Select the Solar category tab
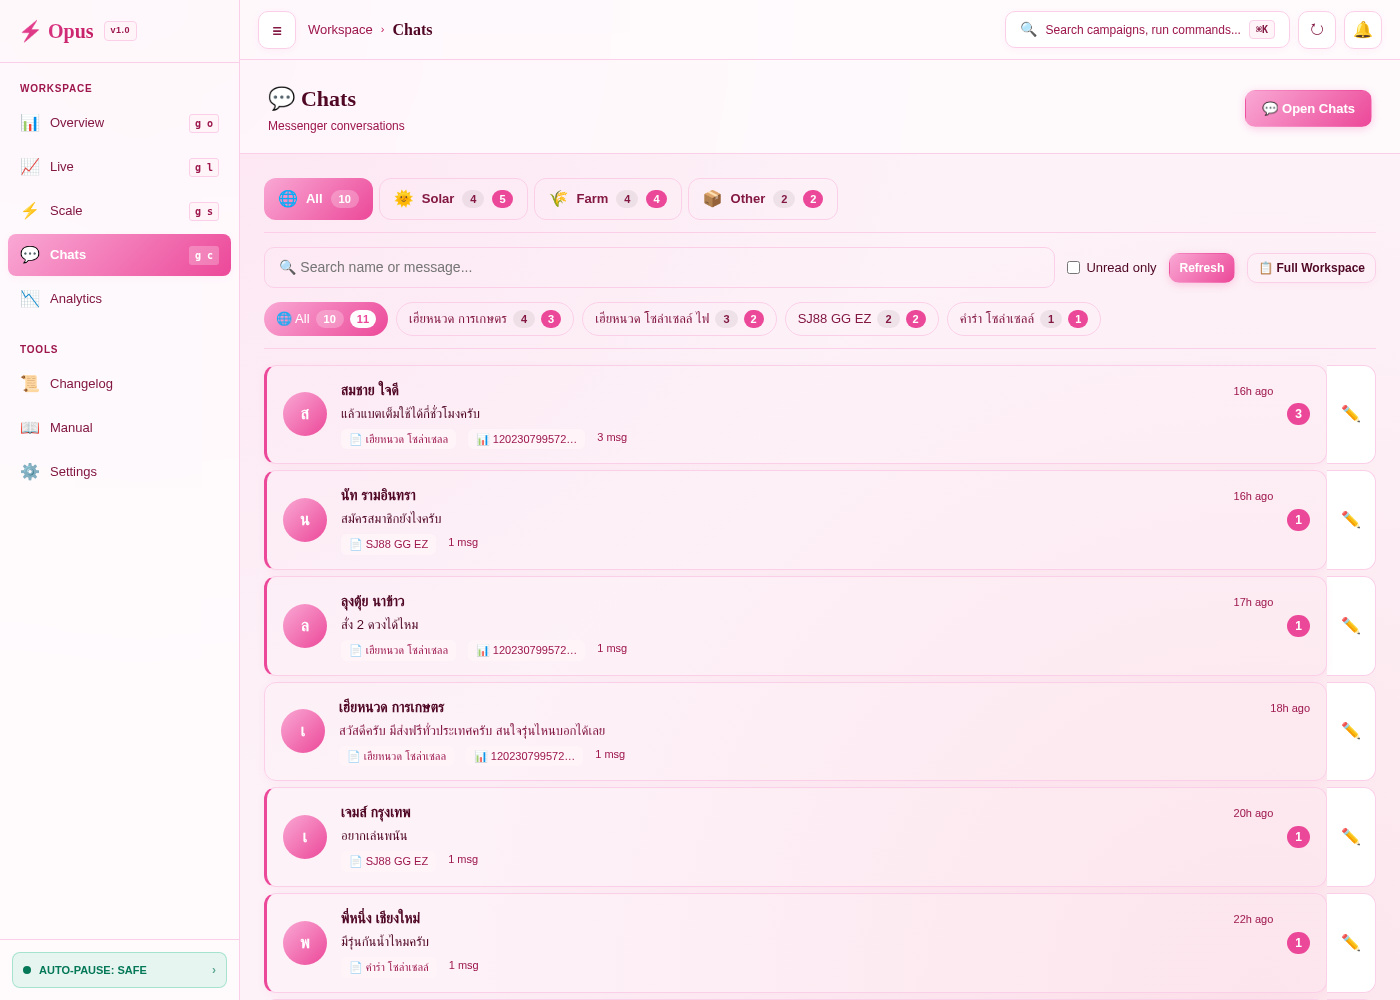Viewport: 1400px width, 1000px height. [453, 199]
